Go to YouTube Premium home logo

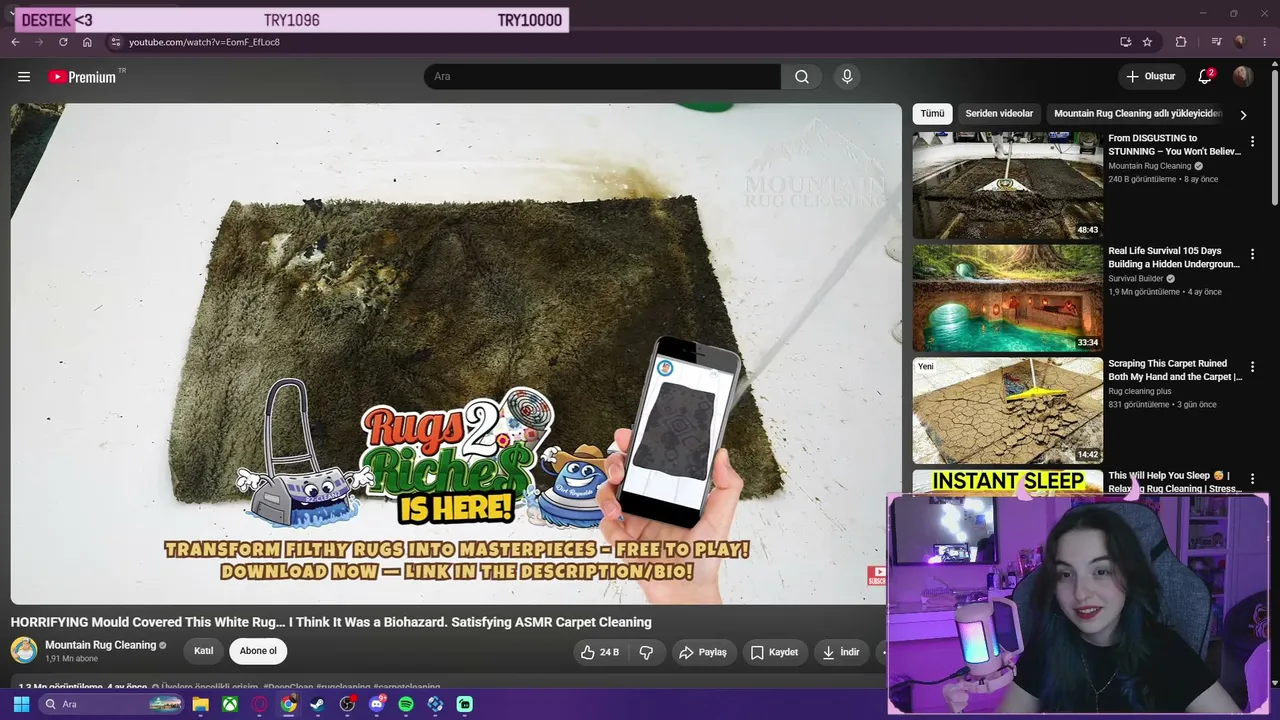pos(82,77)
